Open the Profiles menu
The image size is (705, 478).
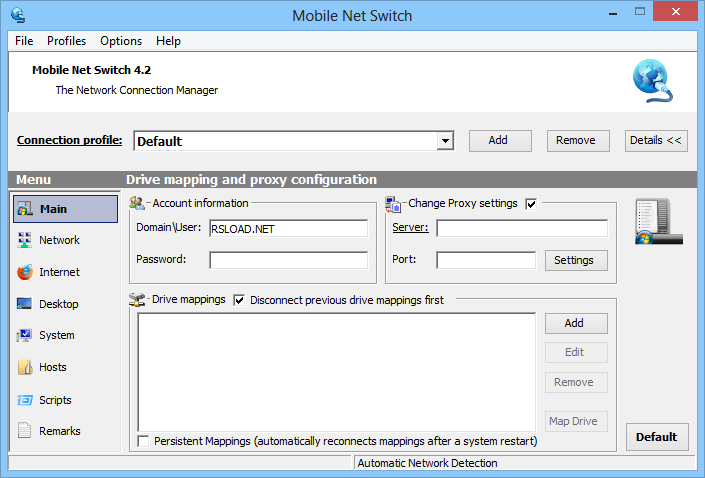[x=67, y=41]
